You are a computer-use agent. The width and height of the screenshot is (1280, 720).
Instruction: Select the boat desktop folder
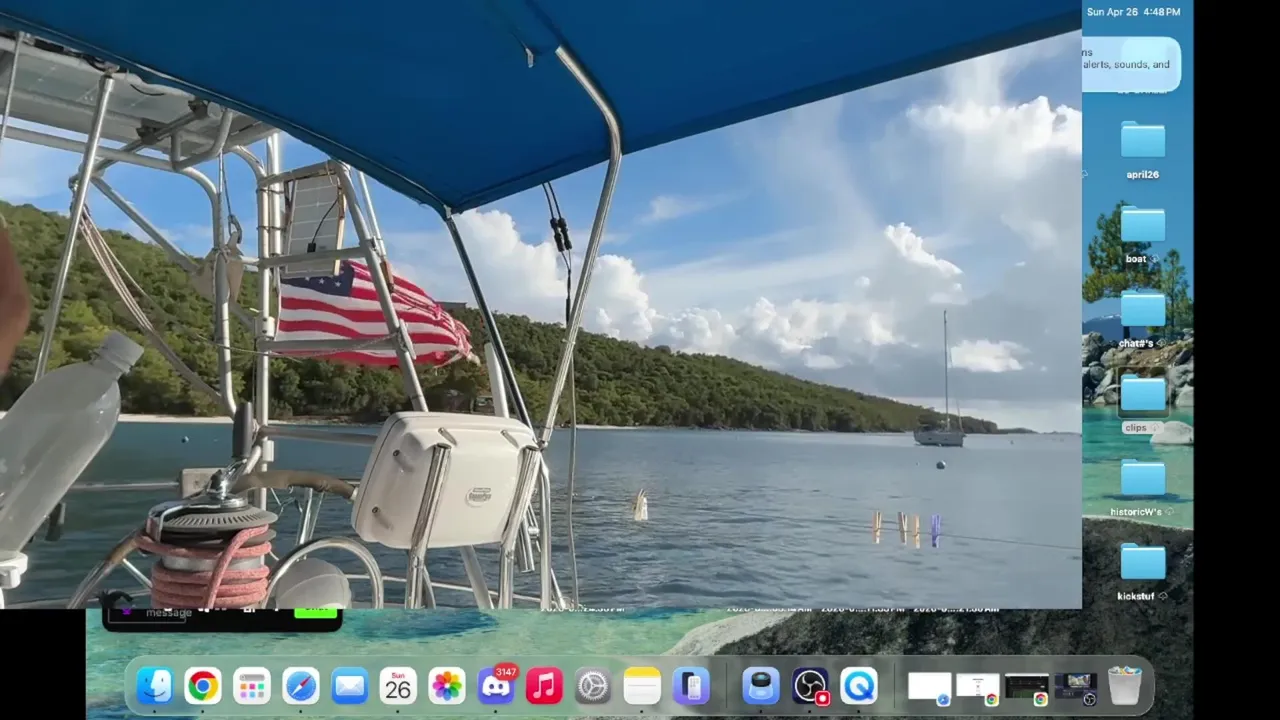[1142, 234]
